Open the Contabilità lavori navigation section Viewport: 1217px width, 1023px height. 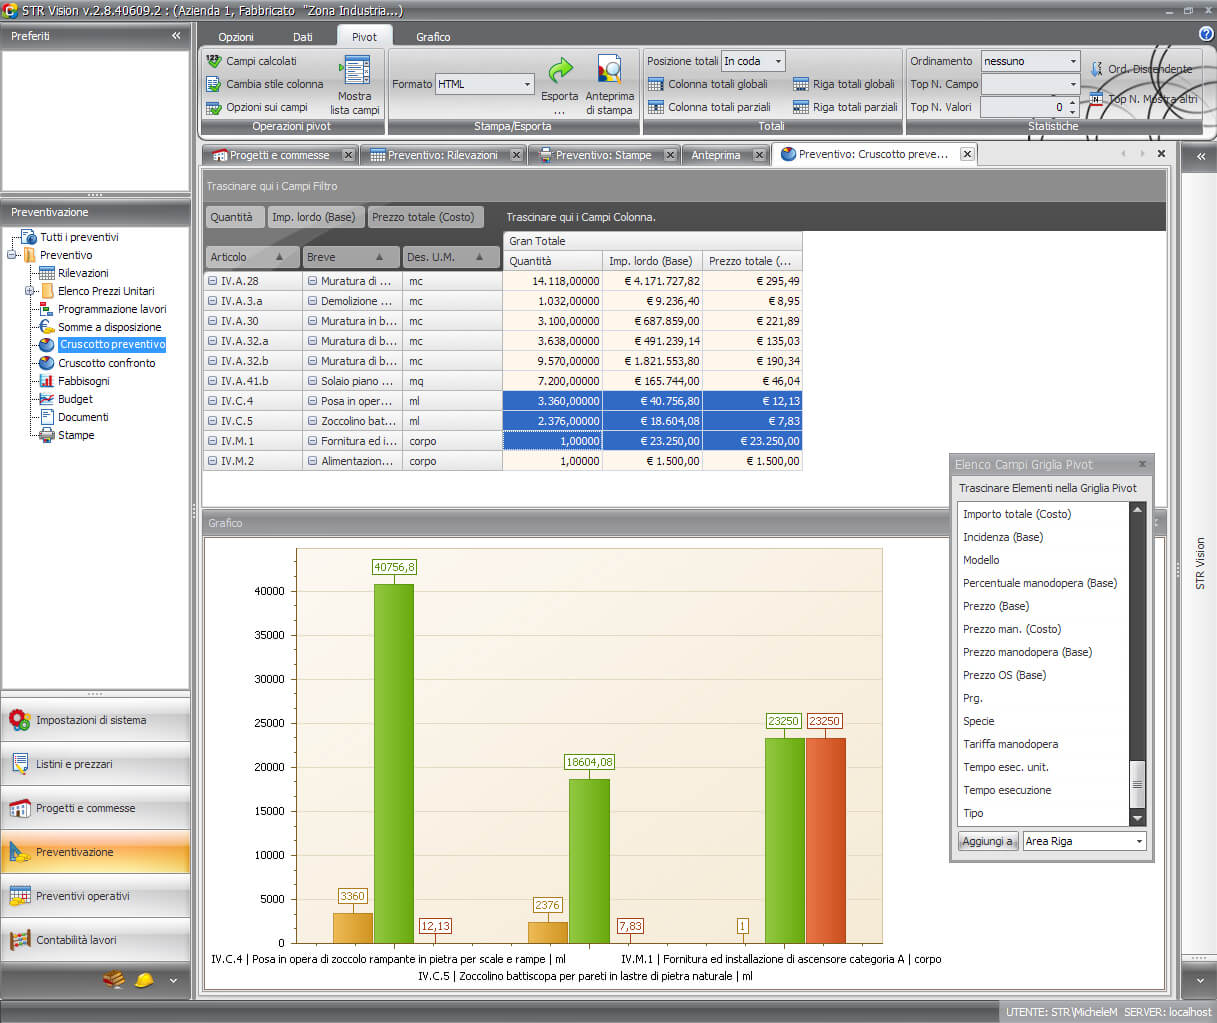[76, 940]
